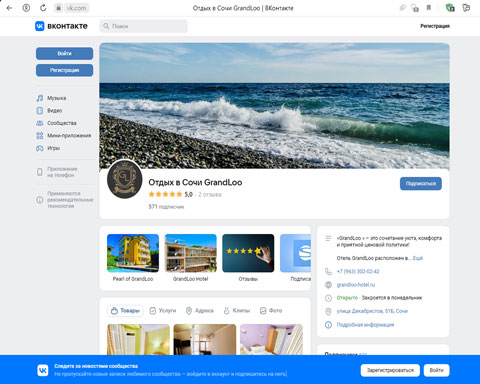This screenshot has width=480, height=384.
Task: Click Зарегистрироваться in the bottom banner
Action: point(390,370)
